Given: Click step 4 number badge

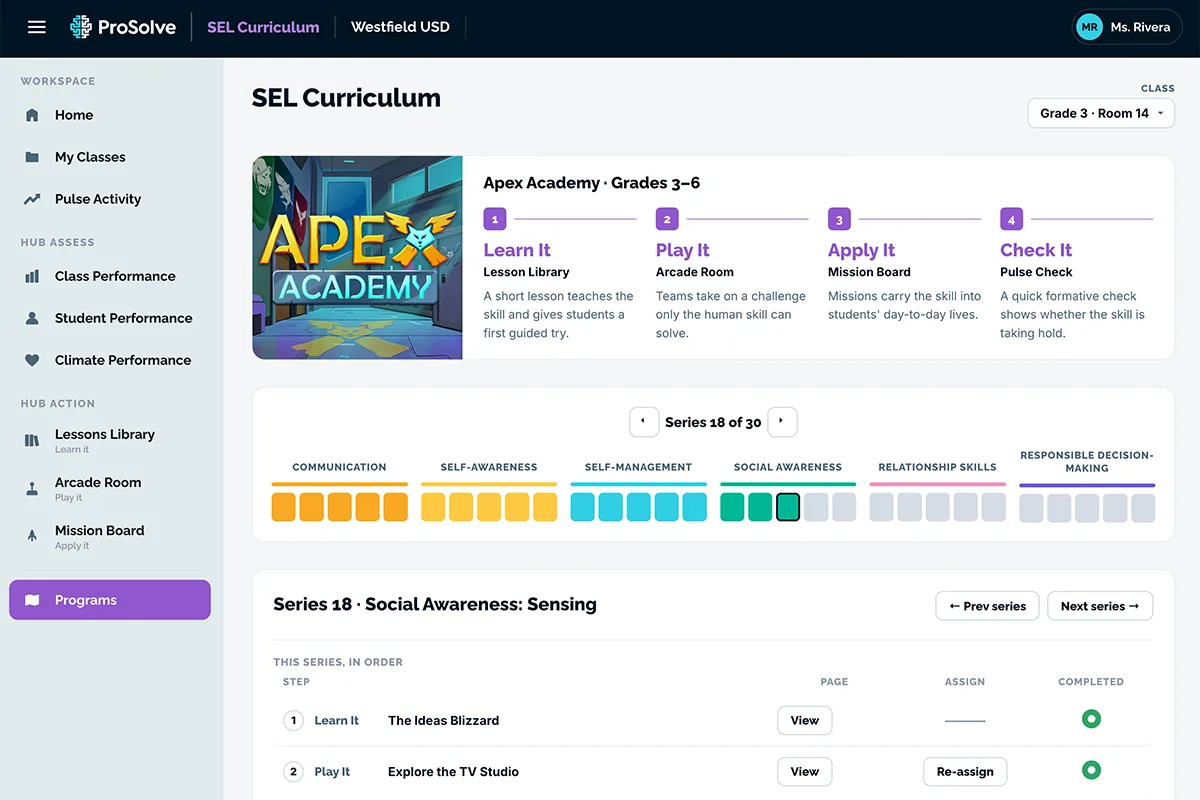Looking at the screenshot, I should click(x=1011, y=219).
